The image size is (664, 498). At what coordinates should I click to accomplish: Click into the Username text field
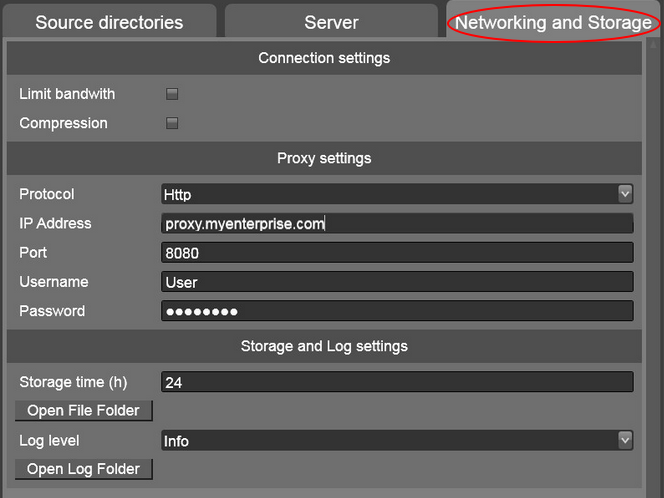397,282
